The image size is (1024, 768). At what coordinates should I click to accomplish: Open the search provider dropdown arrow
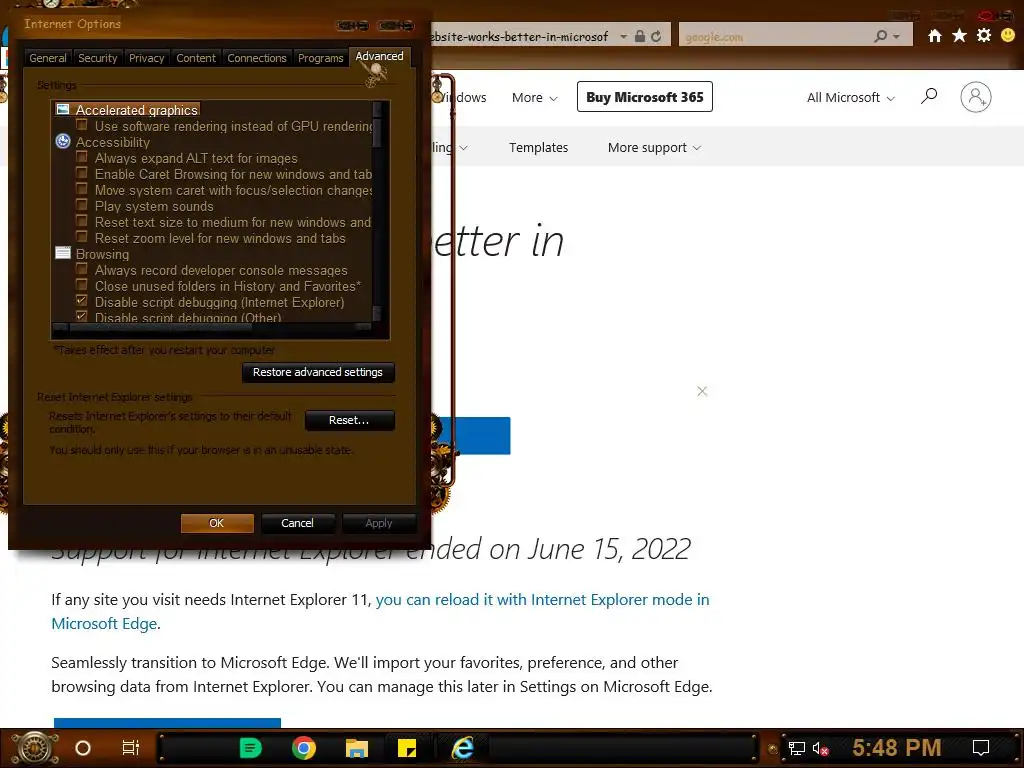click(897, 37)
